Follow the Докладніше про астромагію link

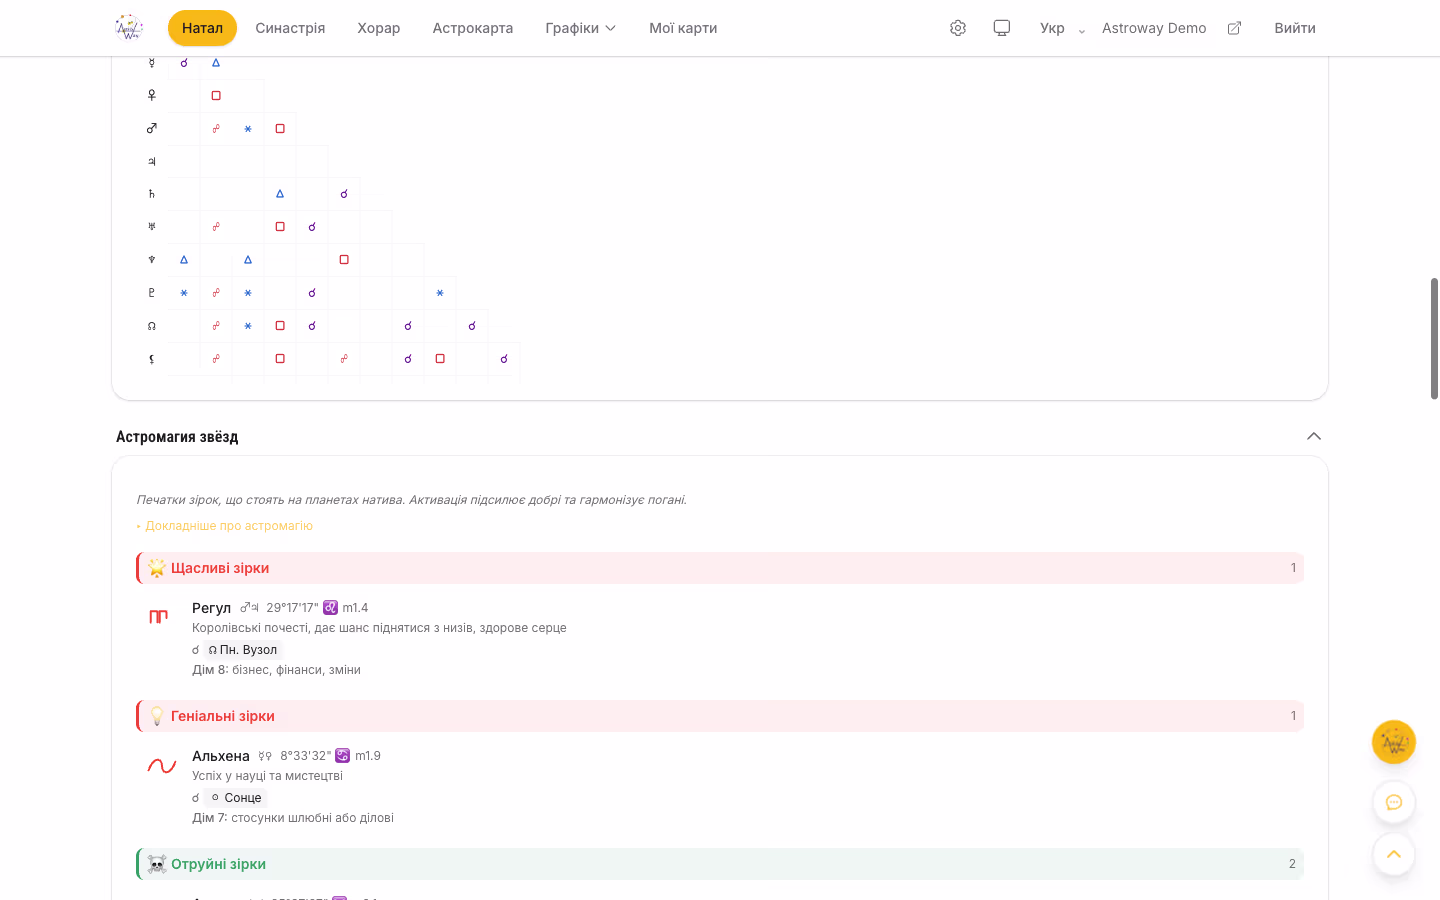point(228,526)
